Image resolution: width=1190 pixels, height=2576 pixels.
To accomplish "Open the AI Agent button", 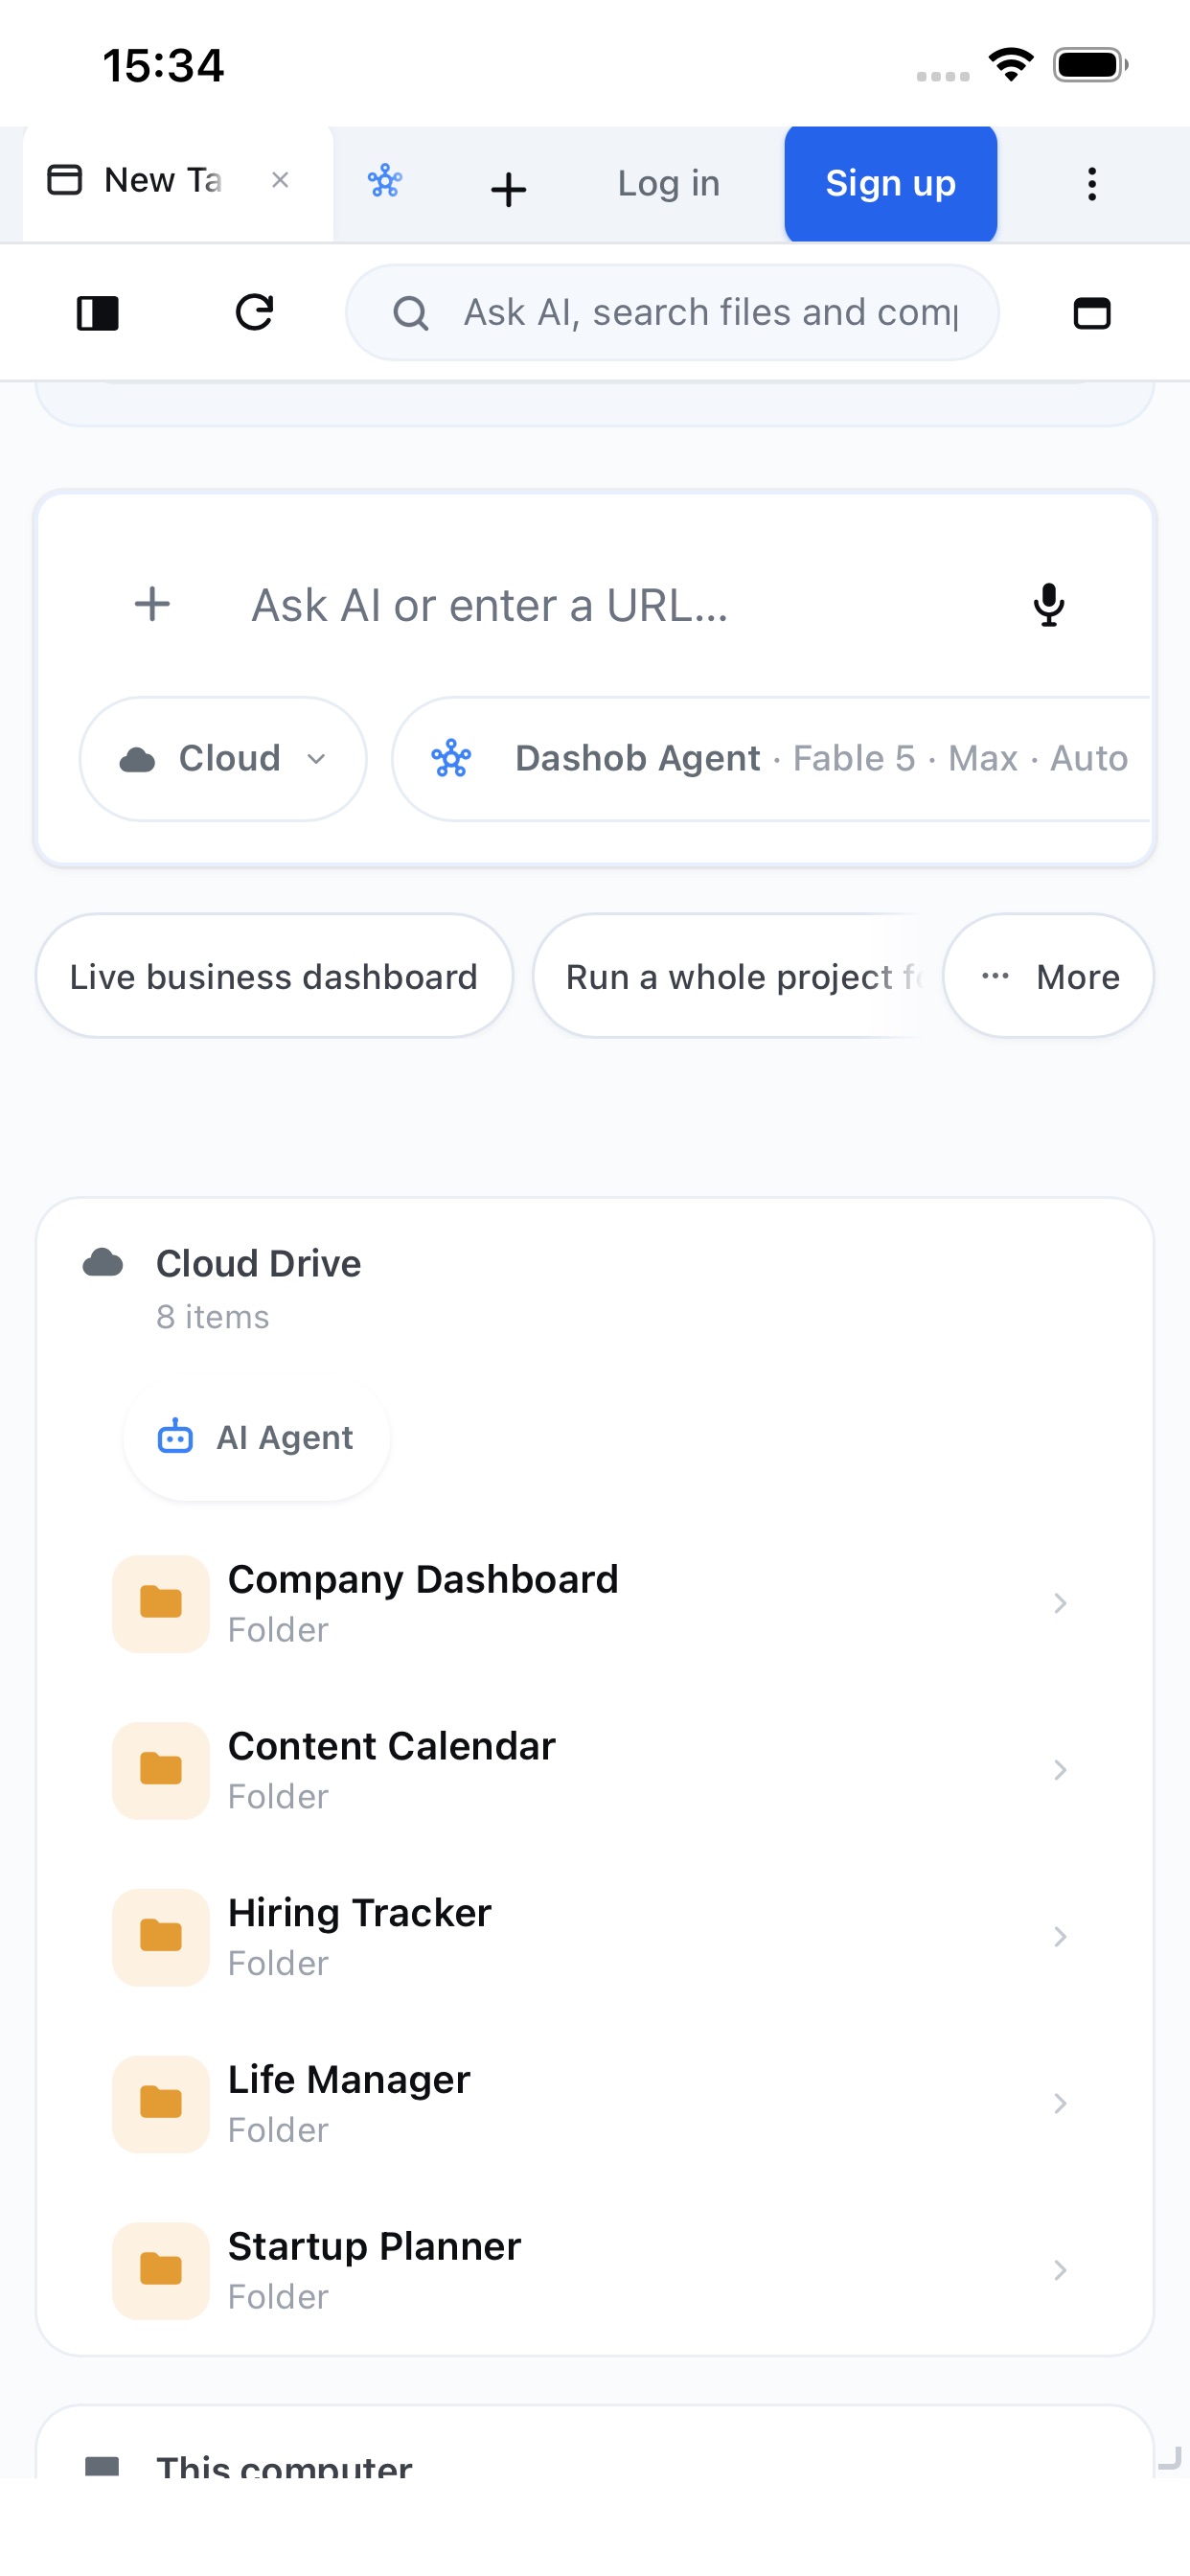I will click(256, 1438).
